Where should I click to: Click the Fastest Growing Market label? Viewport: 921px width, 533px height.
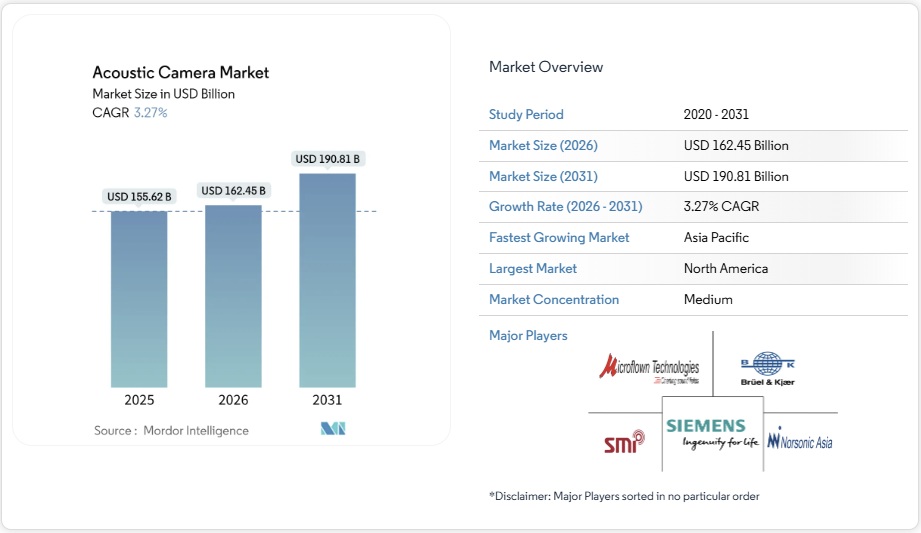pyautogui.click(x=559, y=238)
